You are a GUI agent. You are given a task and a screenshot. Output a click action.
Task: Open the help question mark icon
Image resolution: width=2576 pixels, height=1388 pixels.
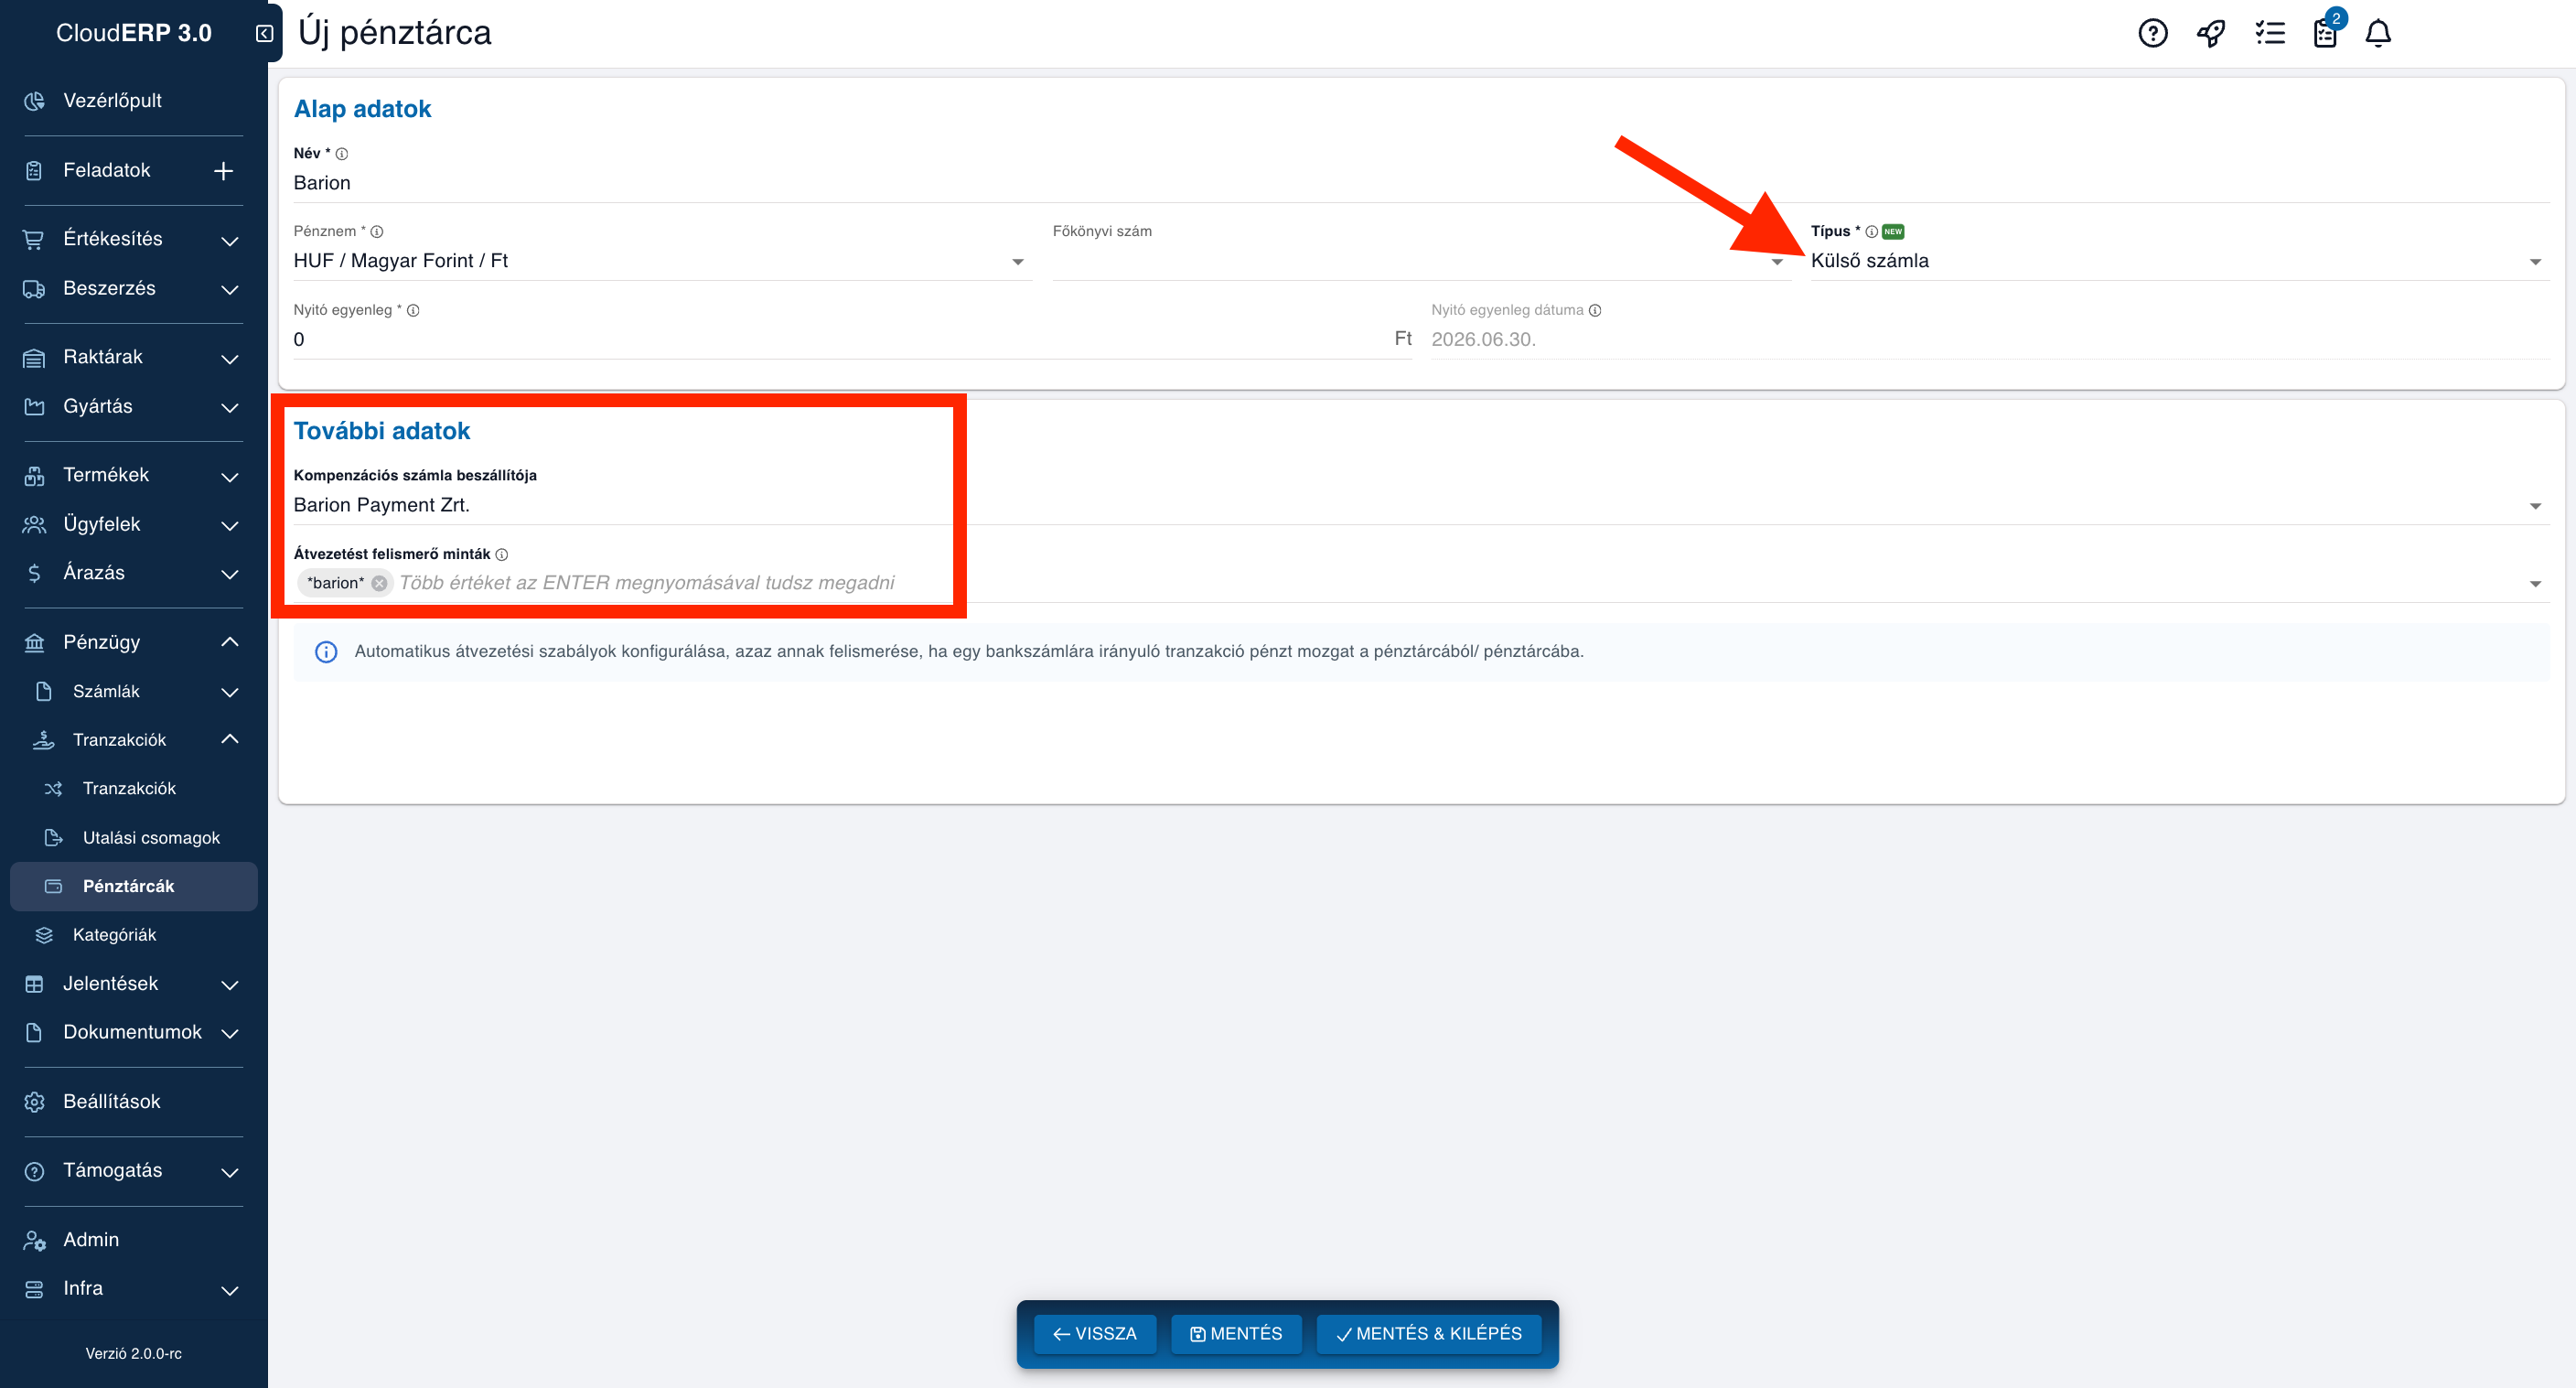2152,33
